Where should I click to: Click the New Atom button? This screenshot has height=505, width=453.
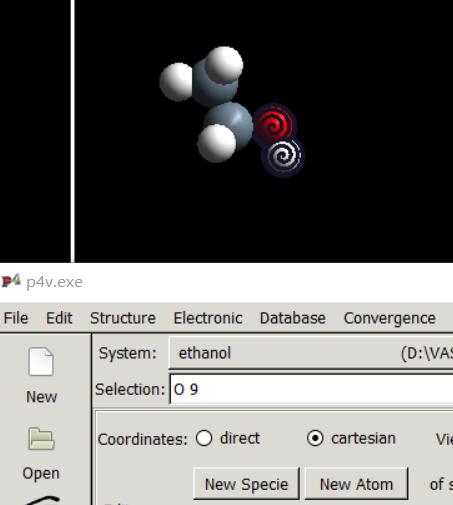pos(356,484)
